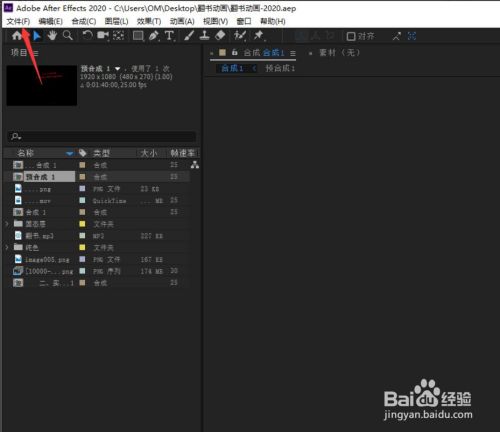Switch to the 合成 合成1 viewer tab
This screenshot has height=432, width=500.
(x=264, y=53)
